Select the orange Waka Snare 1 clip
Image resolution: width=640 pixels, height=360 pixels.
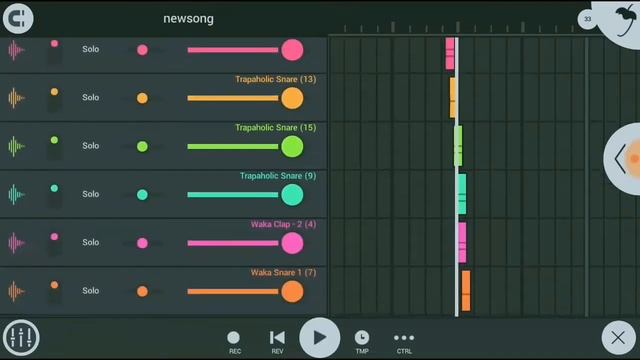point(466,291)
